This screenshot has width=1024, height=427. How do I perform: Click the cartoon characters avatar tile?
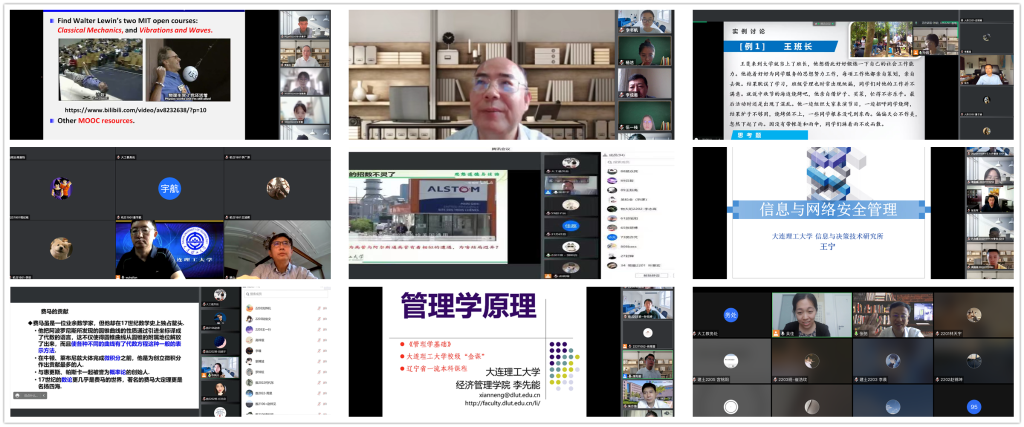61,188
